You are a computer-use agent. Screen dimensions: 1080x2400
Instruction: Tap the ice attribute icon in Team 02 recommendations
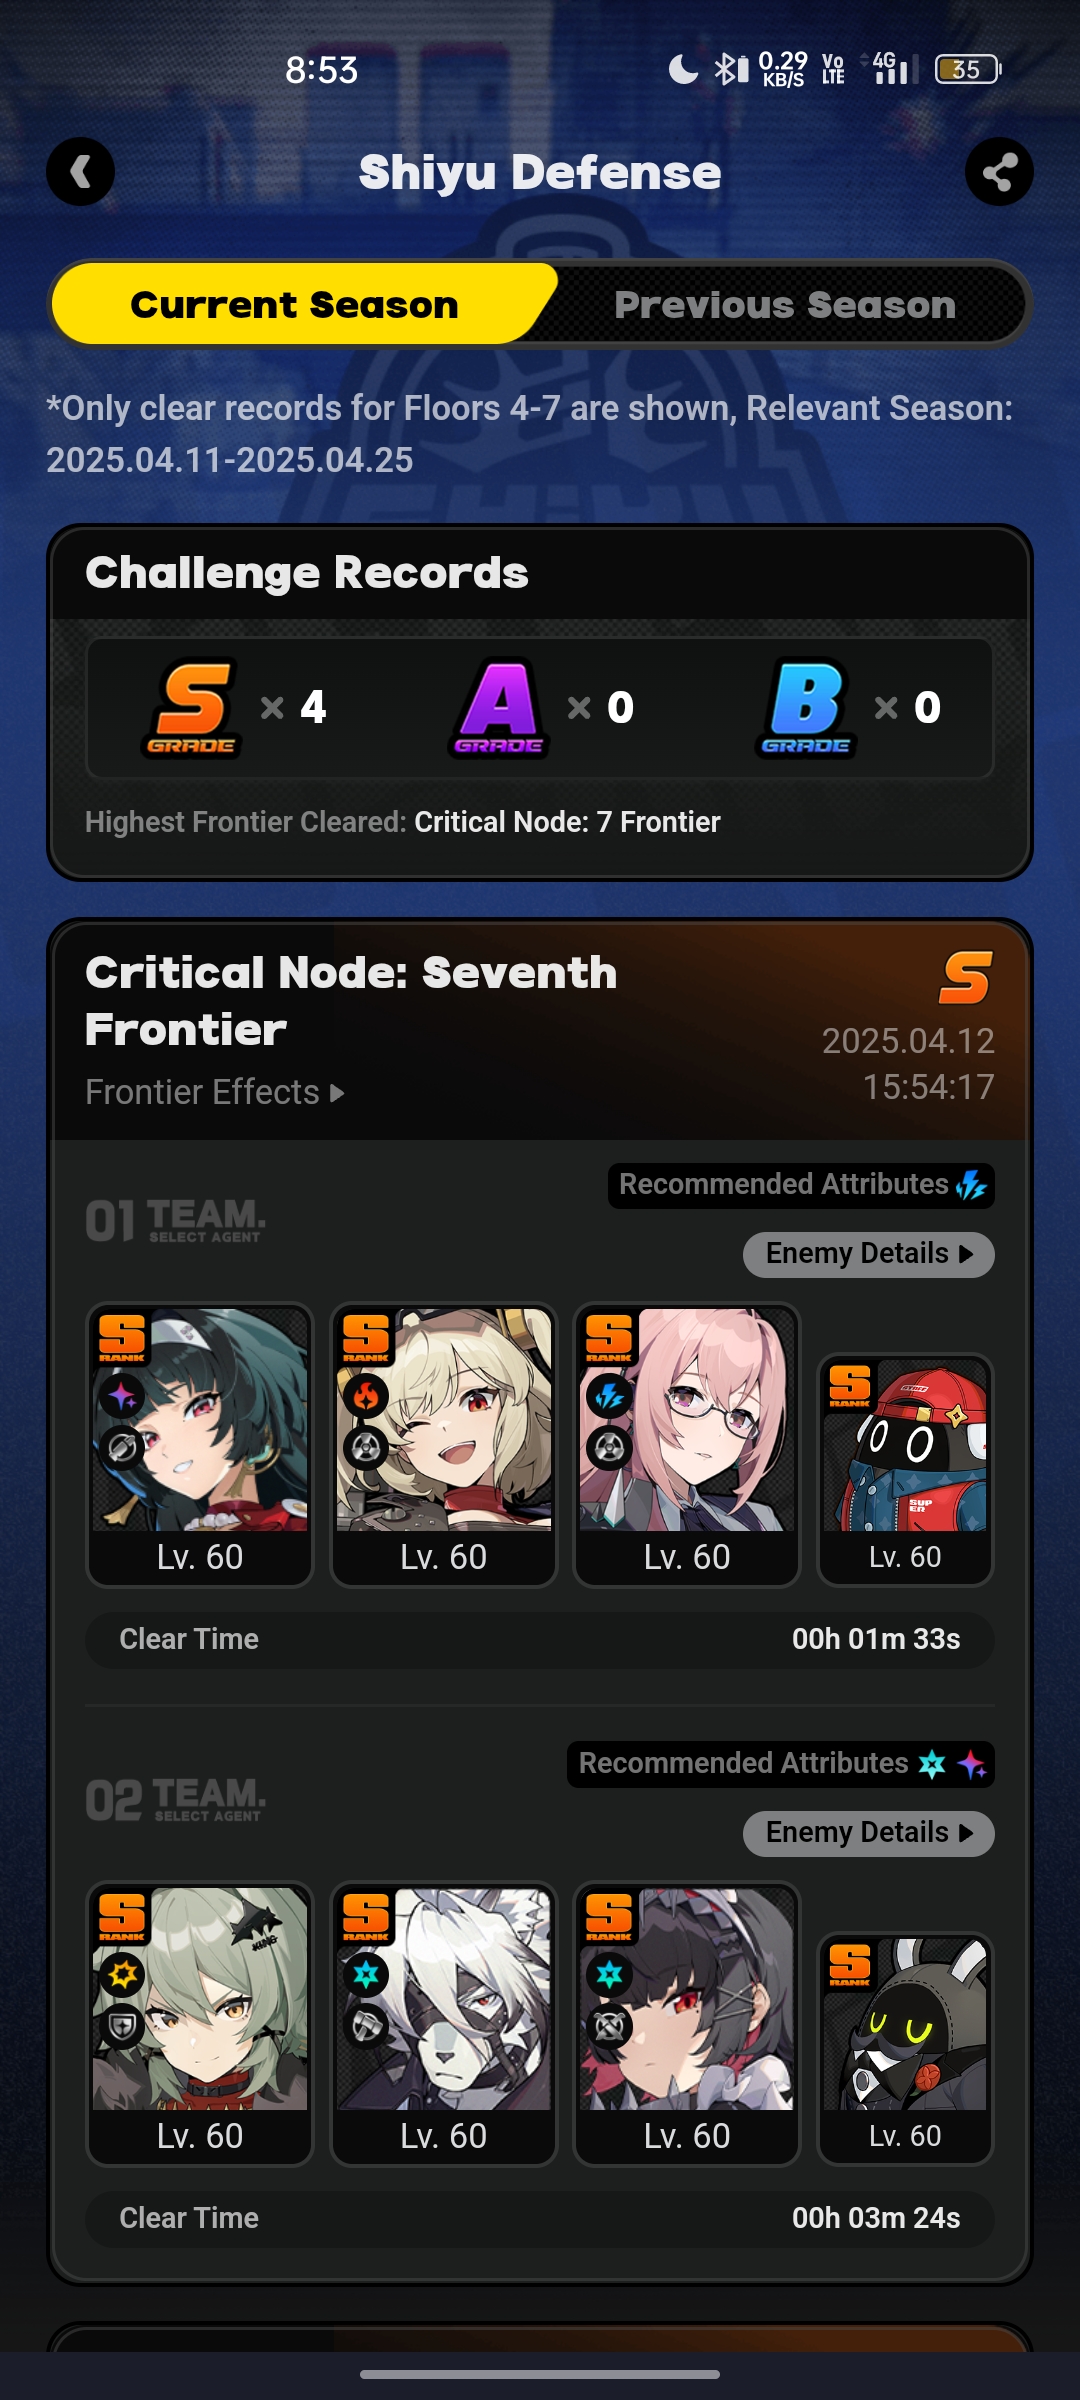pyautogui.click(x=932, y=1764)
